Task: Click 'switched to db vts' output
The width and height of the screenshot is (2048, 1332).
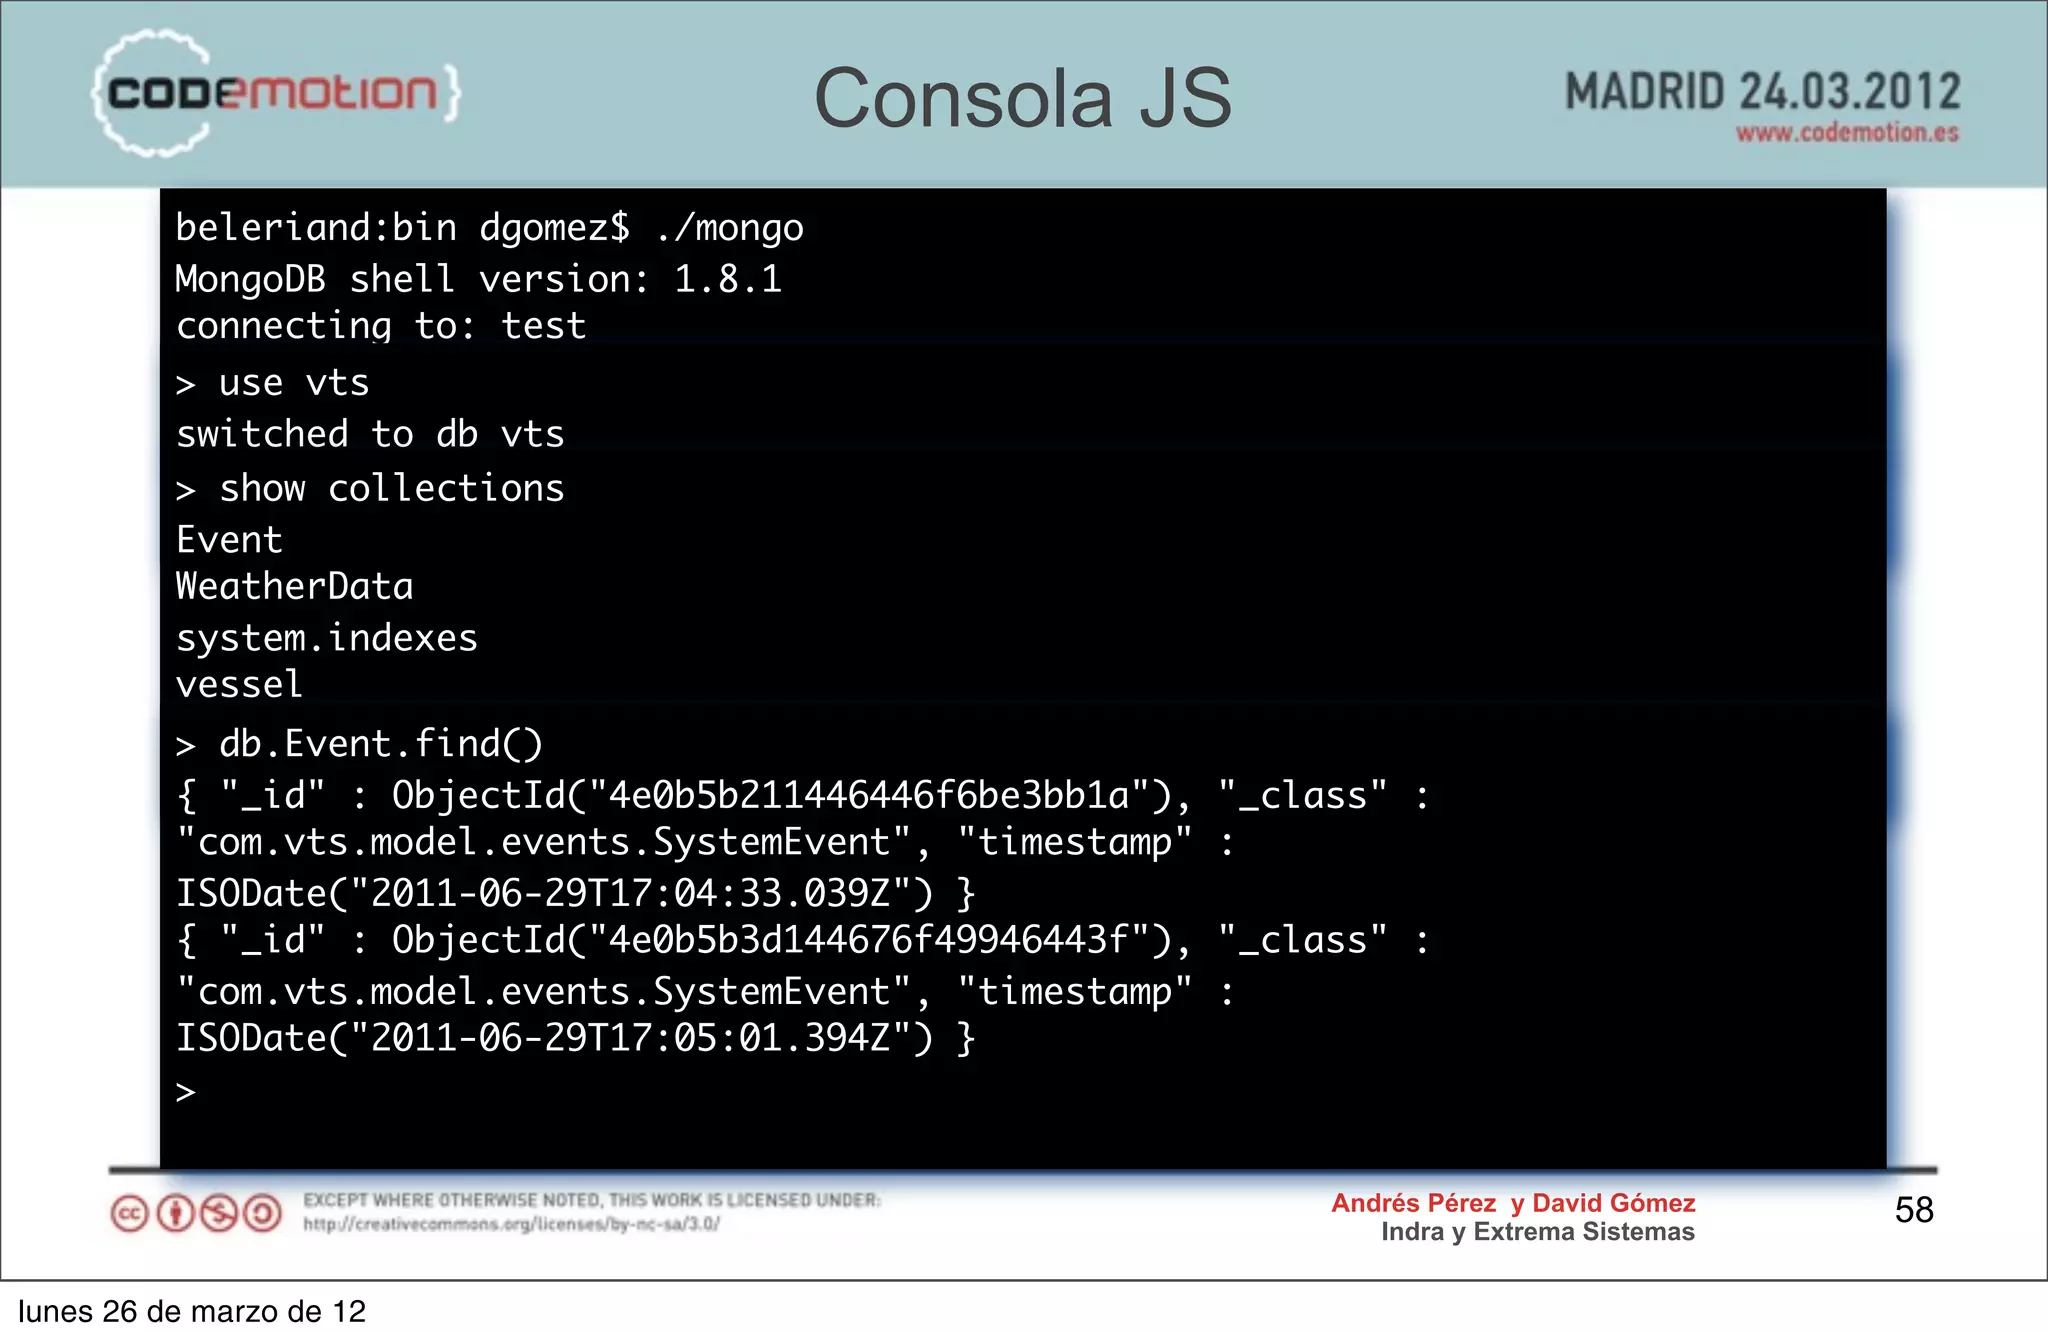Action: [x=370, y=434]
